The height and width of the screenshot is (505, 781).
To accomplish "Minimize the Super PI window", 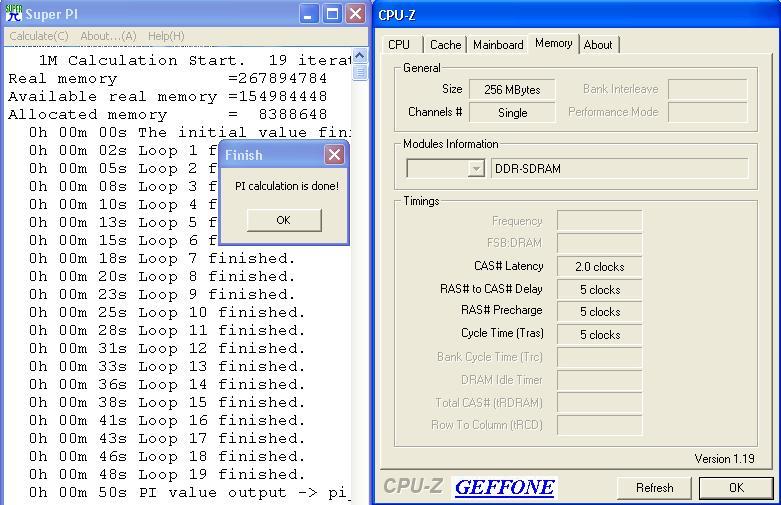I will [x=309, y=13].
